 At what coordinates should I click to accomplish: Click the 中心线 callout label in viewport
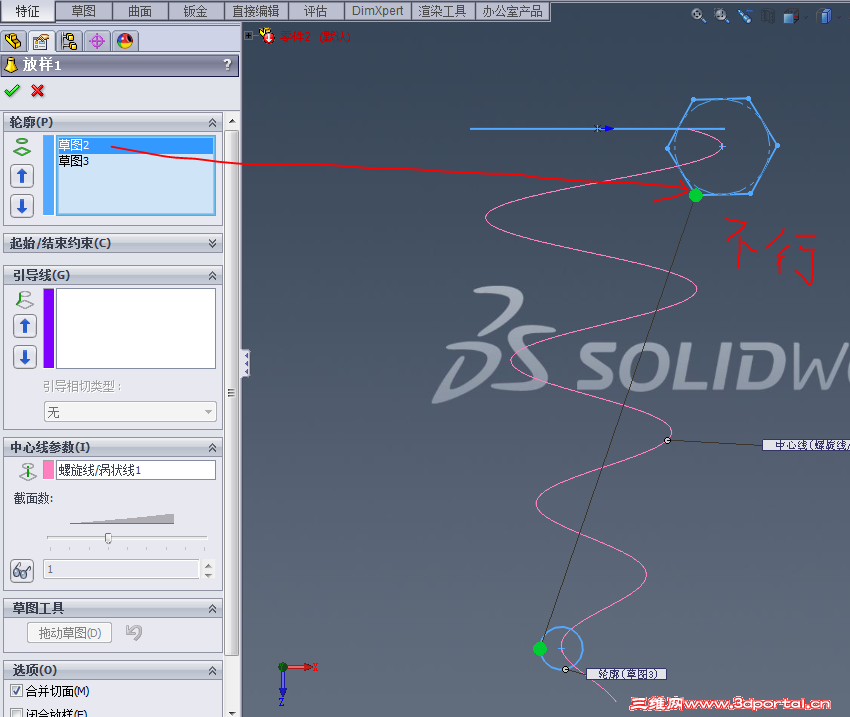pos(808,445)
